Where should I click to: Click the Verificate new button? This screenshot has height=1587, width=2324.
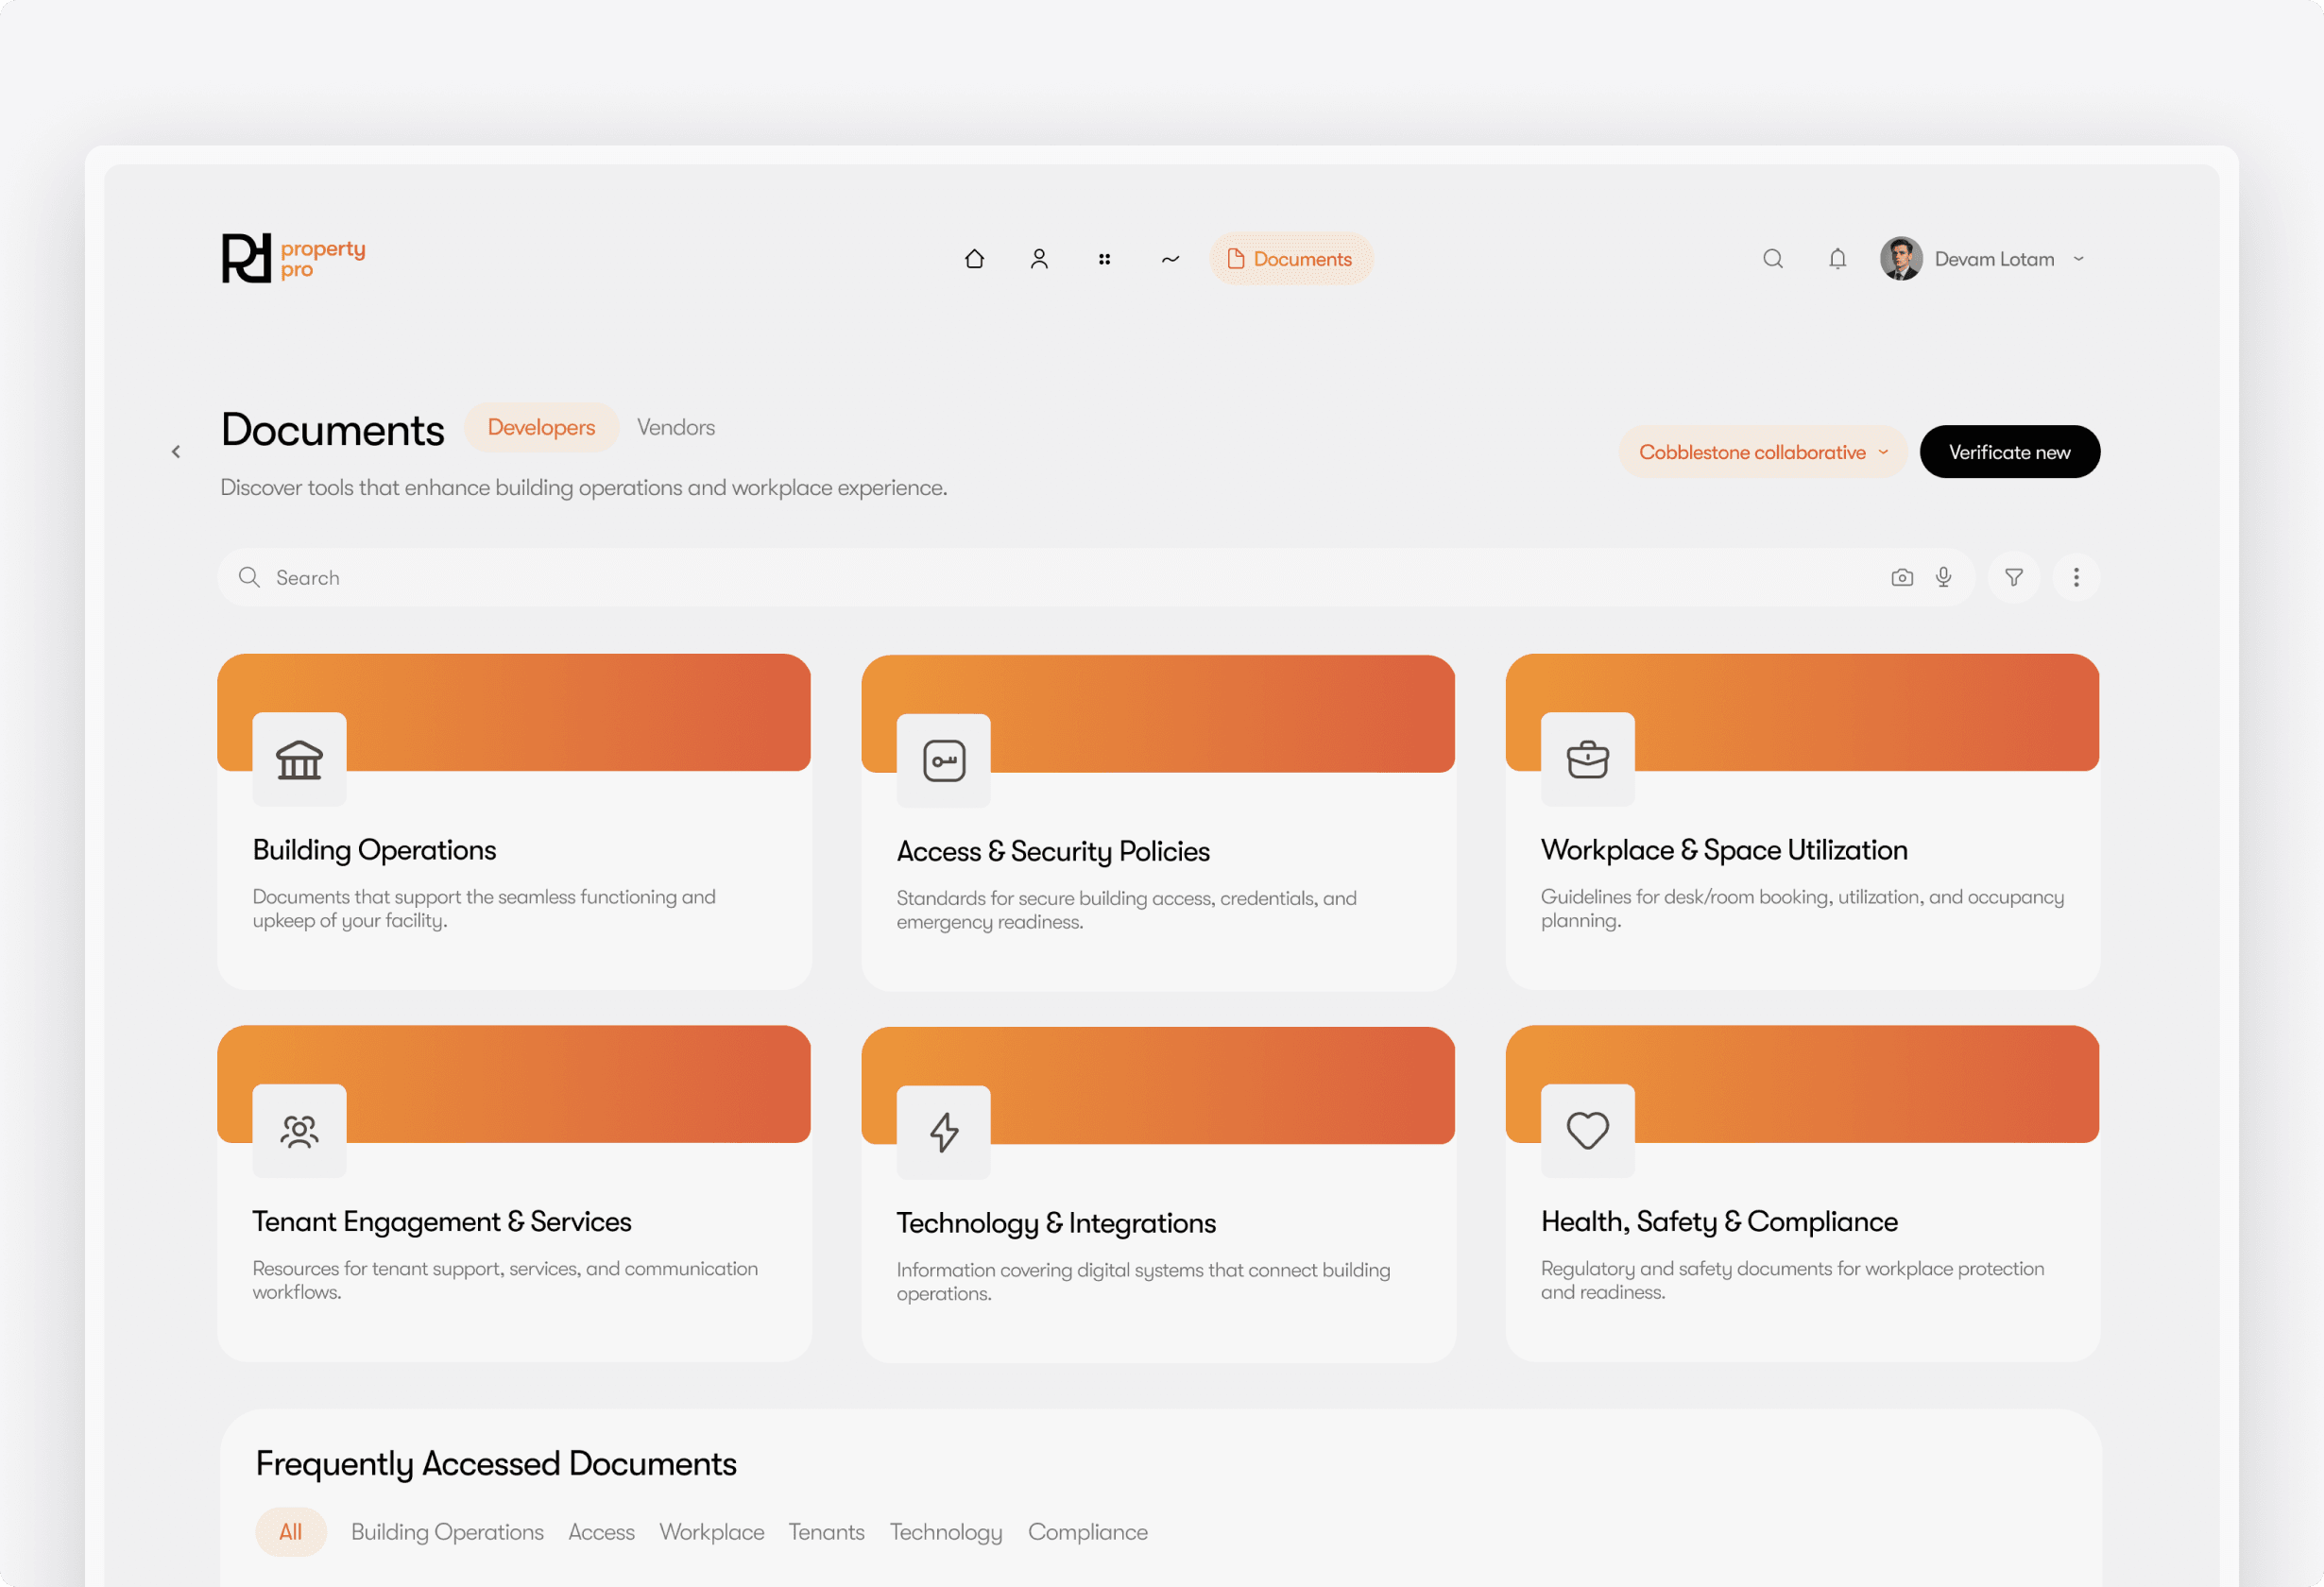[x=2010, y=452]
